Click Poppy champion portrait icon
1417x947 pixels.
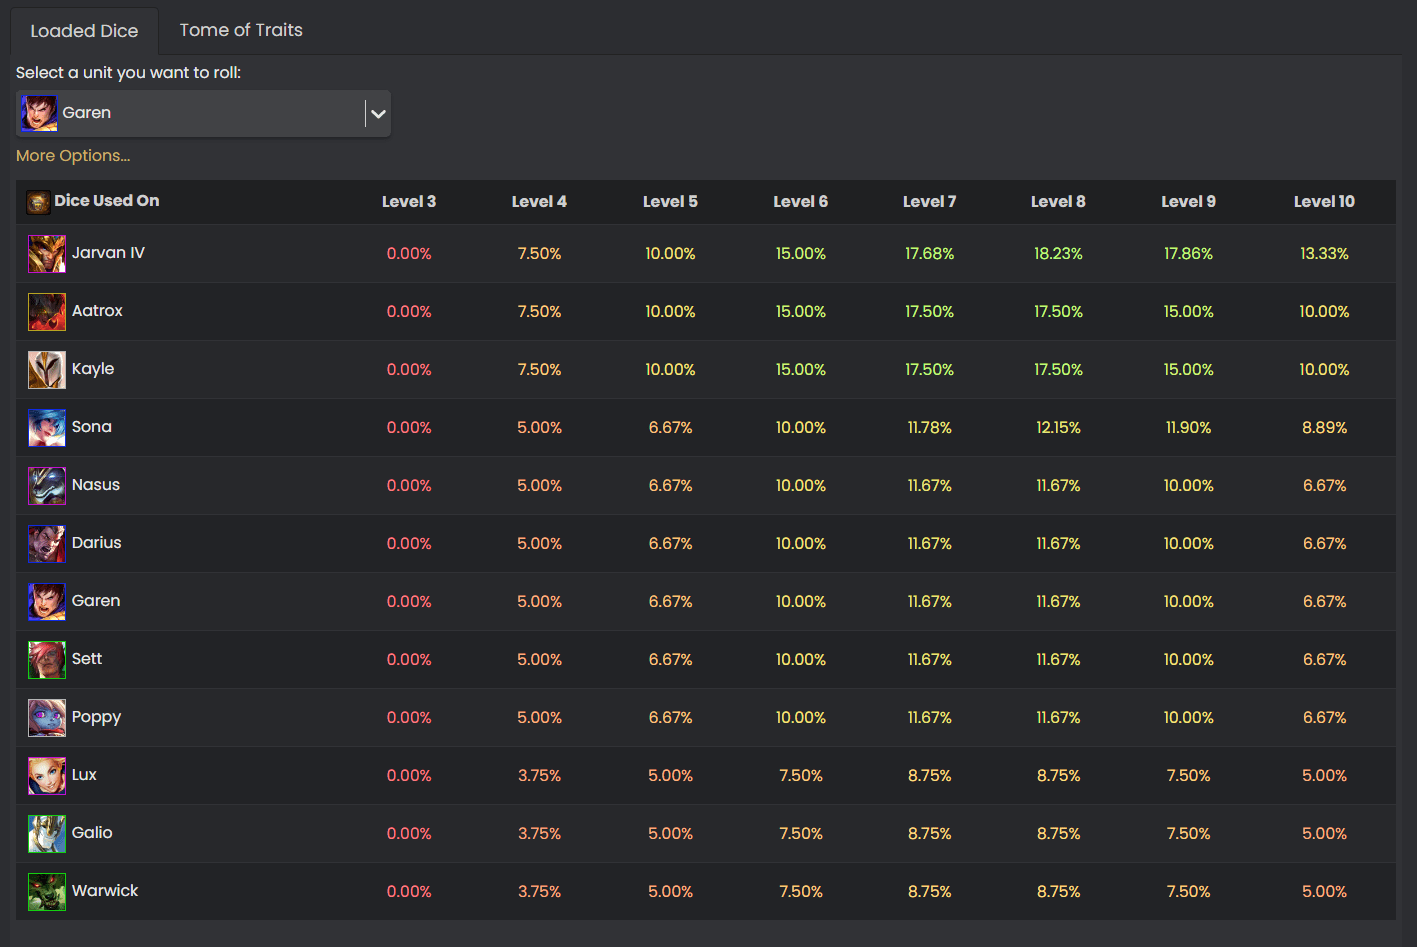pyautogui.click(x=47, y=718)
